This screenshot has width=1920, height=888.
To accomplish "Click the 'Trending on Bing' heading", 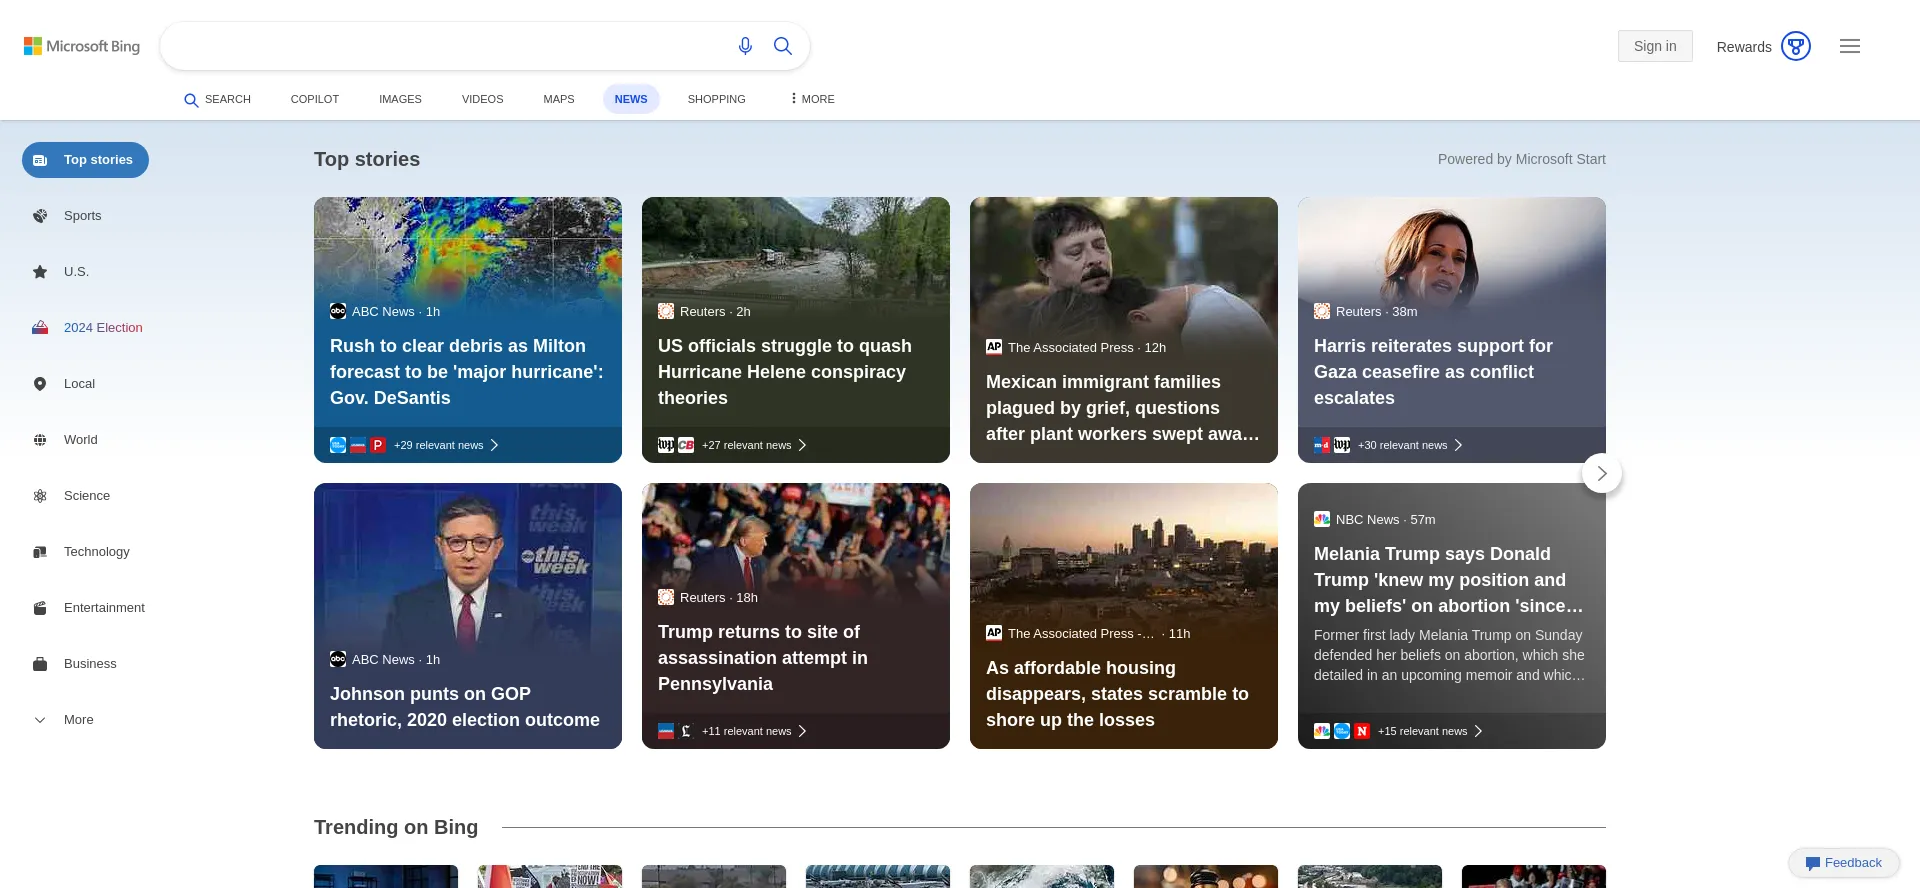I will [x=396, y=827].
